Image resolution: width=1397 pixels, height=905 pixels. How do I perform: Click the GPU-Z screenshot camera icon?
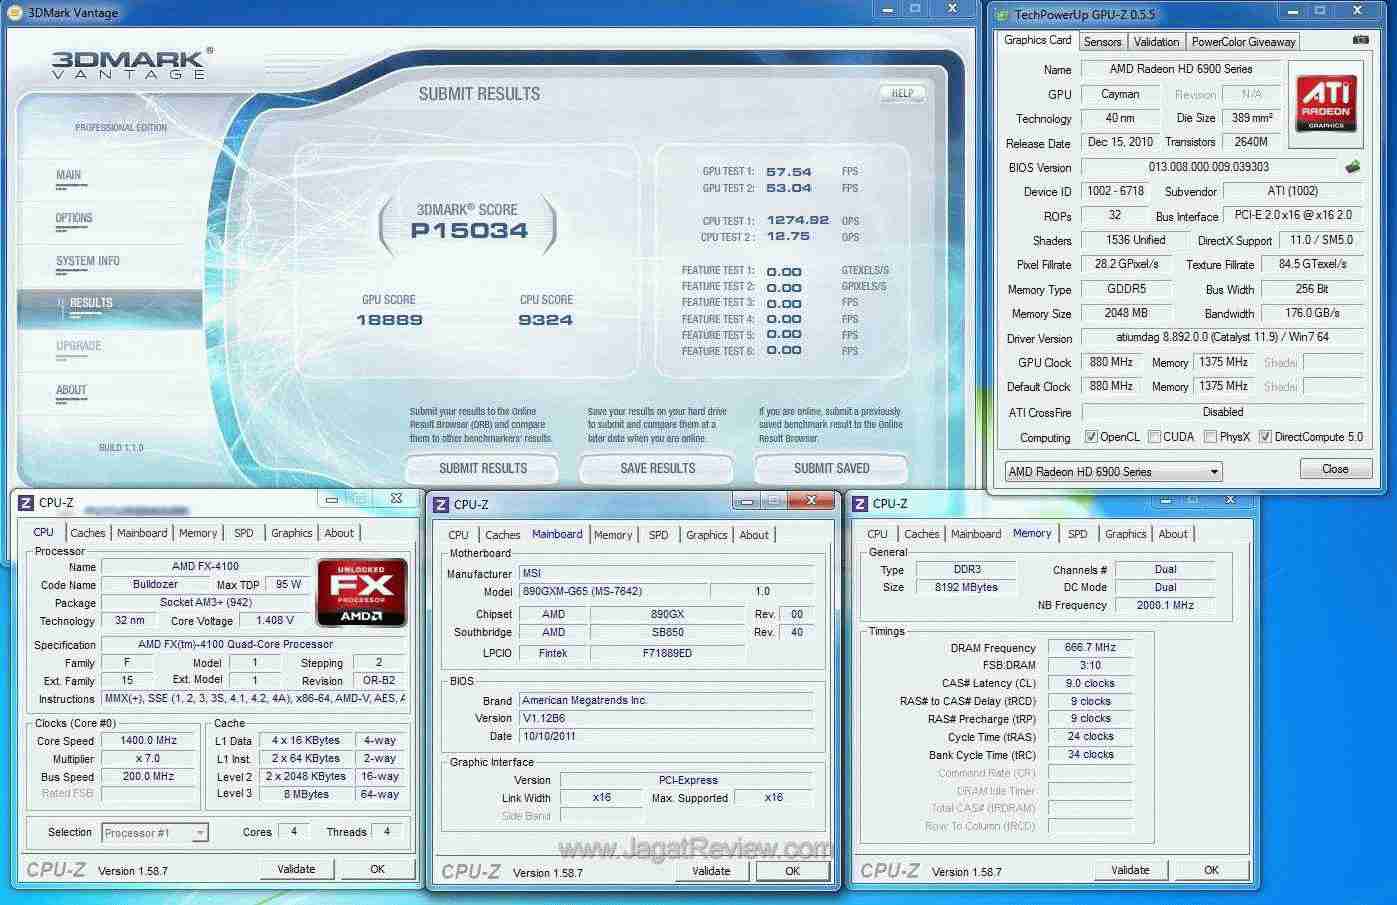[1360, 40]
